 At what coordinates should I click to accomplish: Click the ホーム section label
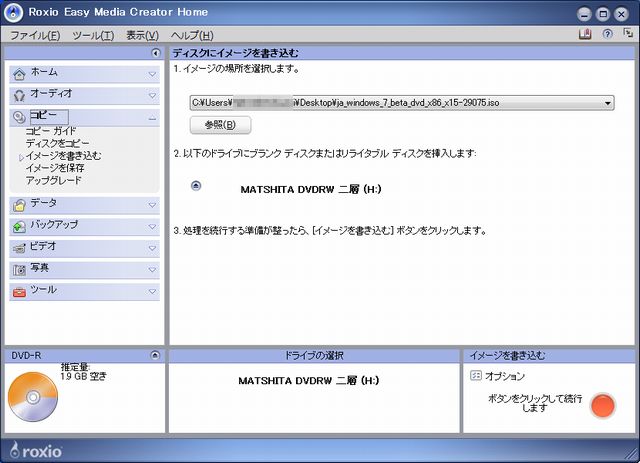[x=44, y=72]
